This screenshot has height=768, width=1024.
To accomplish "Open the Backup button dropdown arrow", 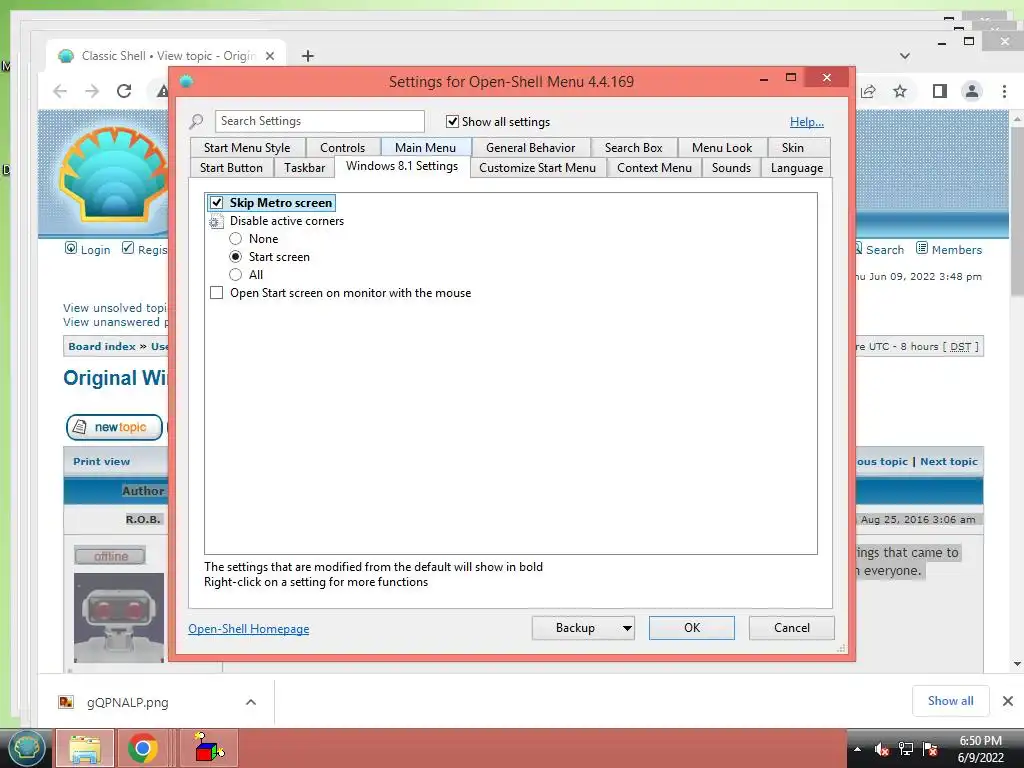I will (x=626, y=628).
